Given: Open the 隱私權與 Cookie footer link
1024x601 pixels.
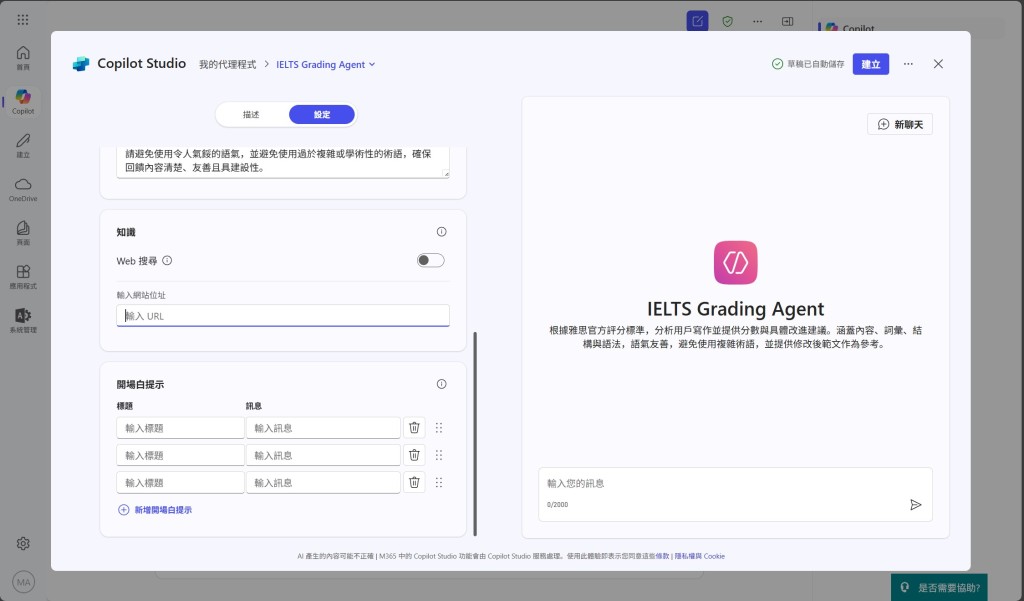Looking at the screenshot, I should 699,556.
